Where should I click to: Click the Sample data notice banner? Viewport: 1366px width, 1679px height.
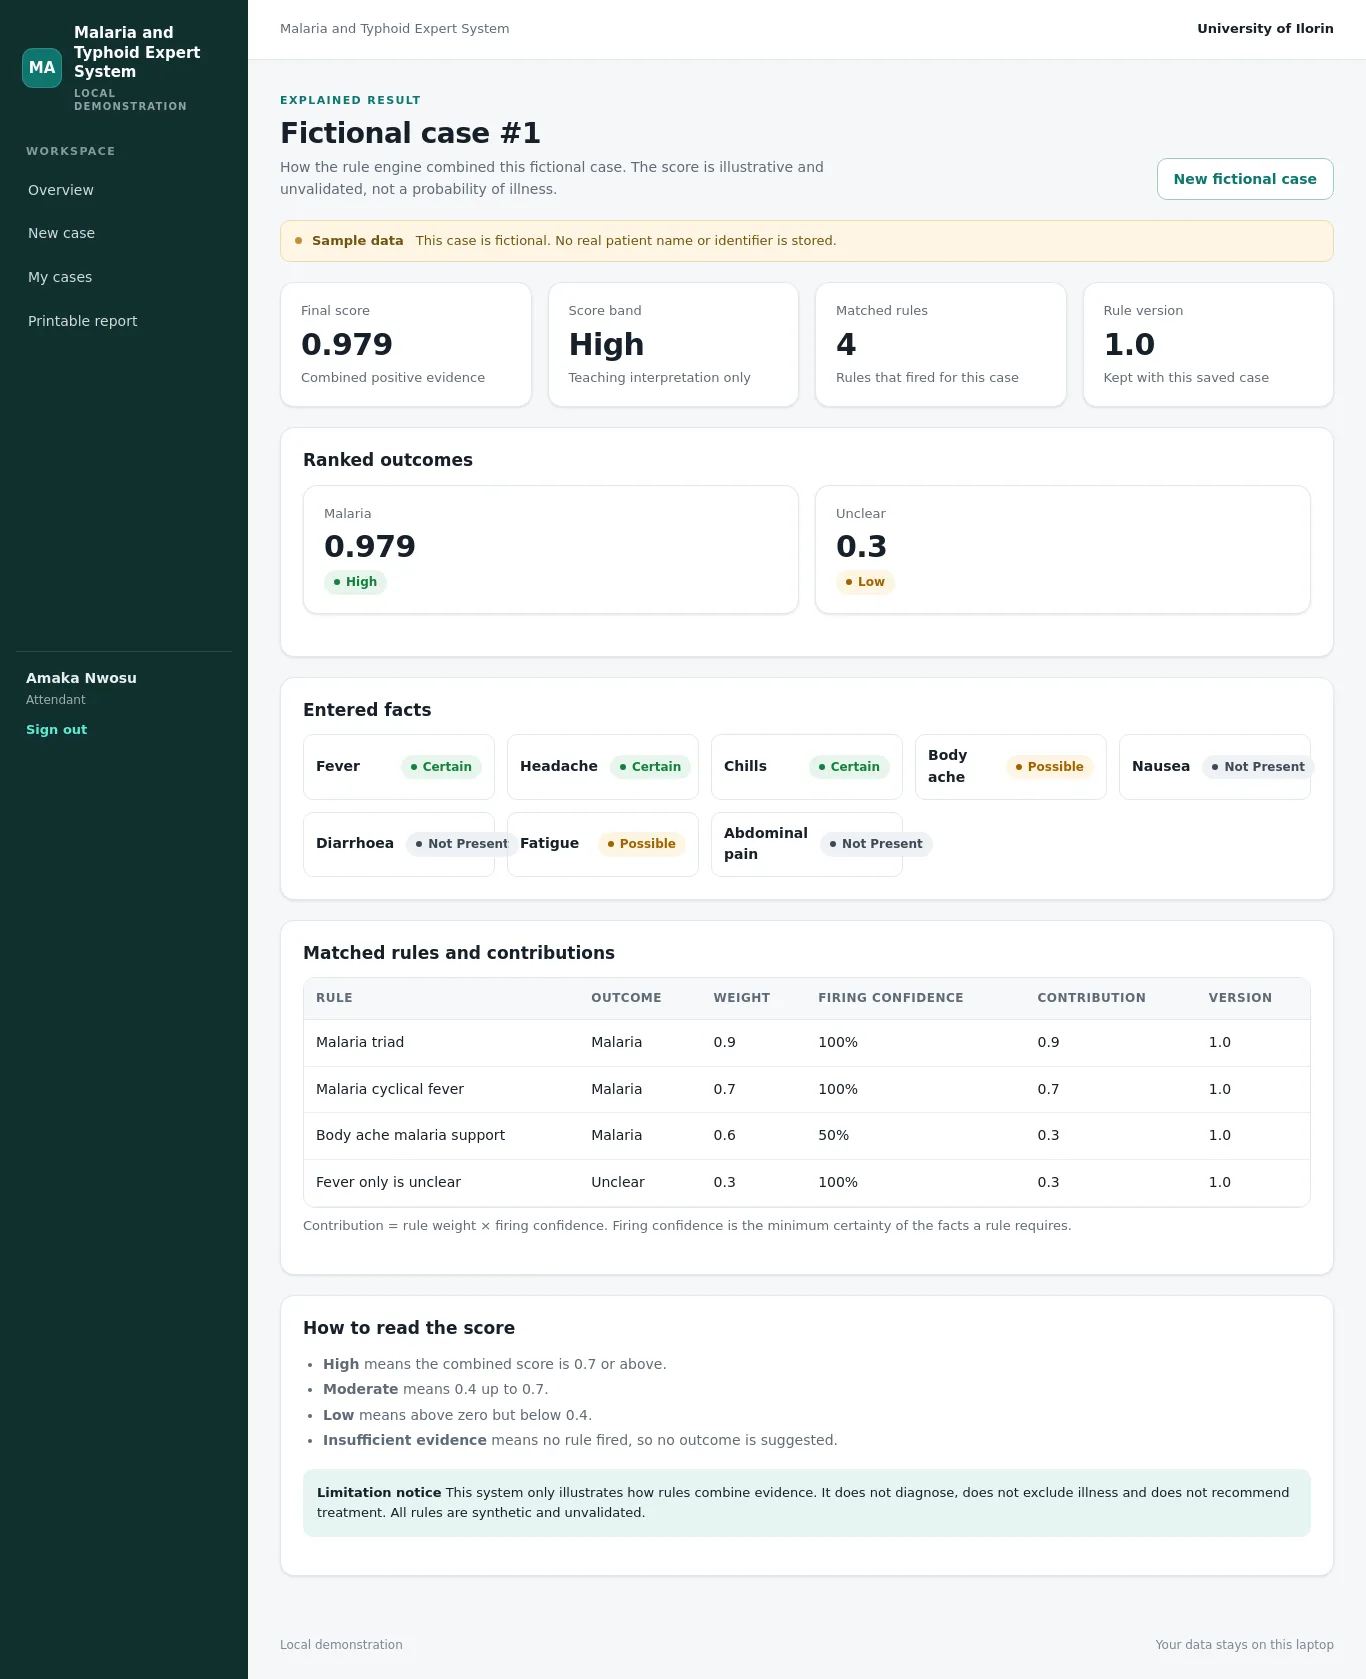click(807, 241)
